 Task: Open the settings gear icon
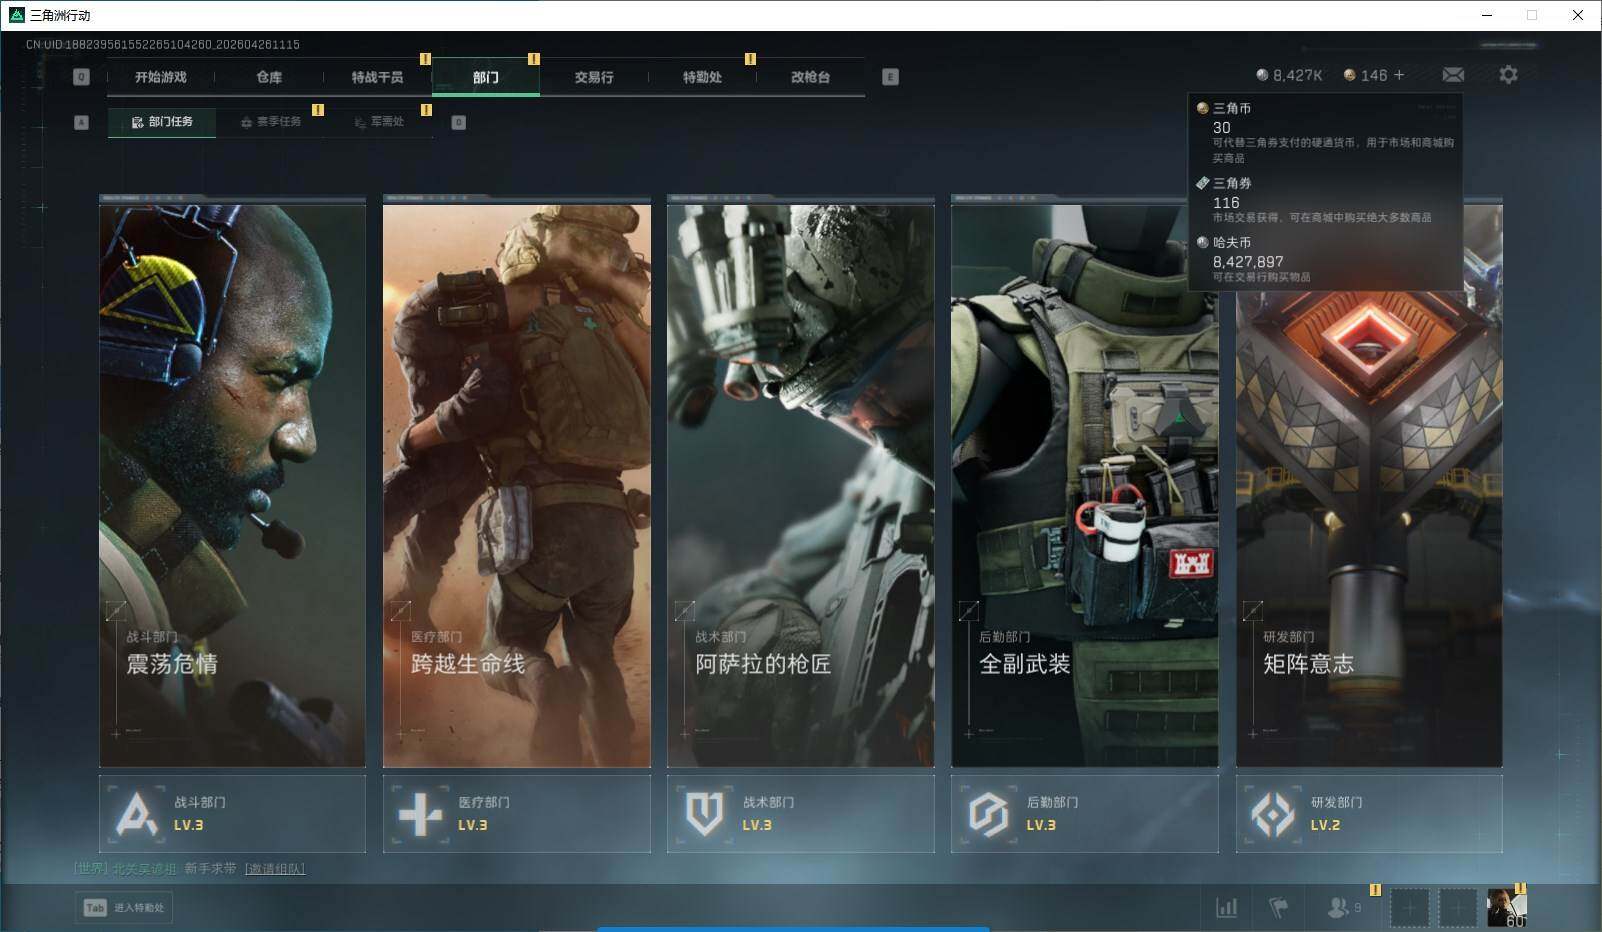coord(1508,75)
